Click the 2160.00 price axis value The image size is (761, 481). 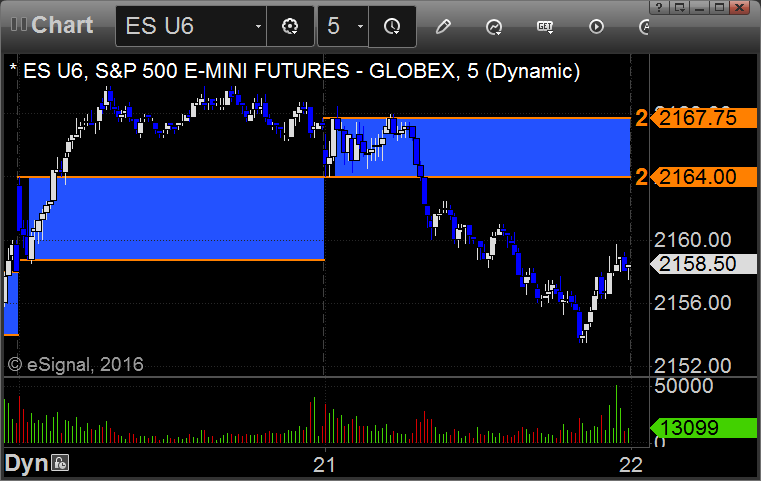pyautogui.click(x=693, y=240)
